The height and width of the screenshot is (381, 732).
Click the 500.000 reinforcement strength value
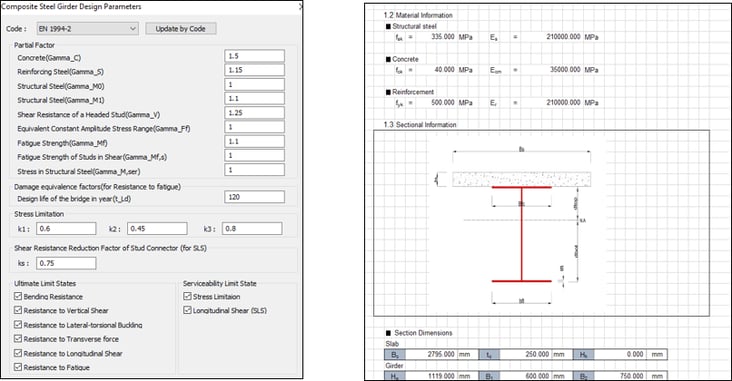443,102
